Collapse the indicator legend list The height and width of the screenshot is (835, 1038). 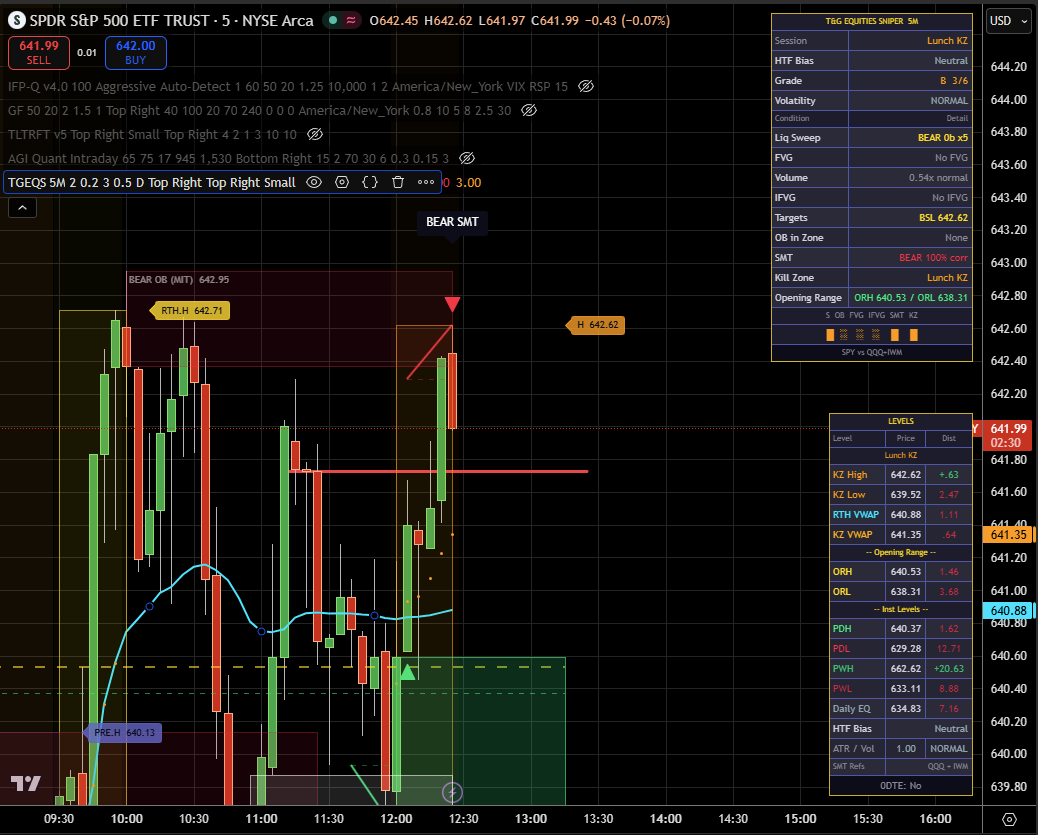coord(23,208)
